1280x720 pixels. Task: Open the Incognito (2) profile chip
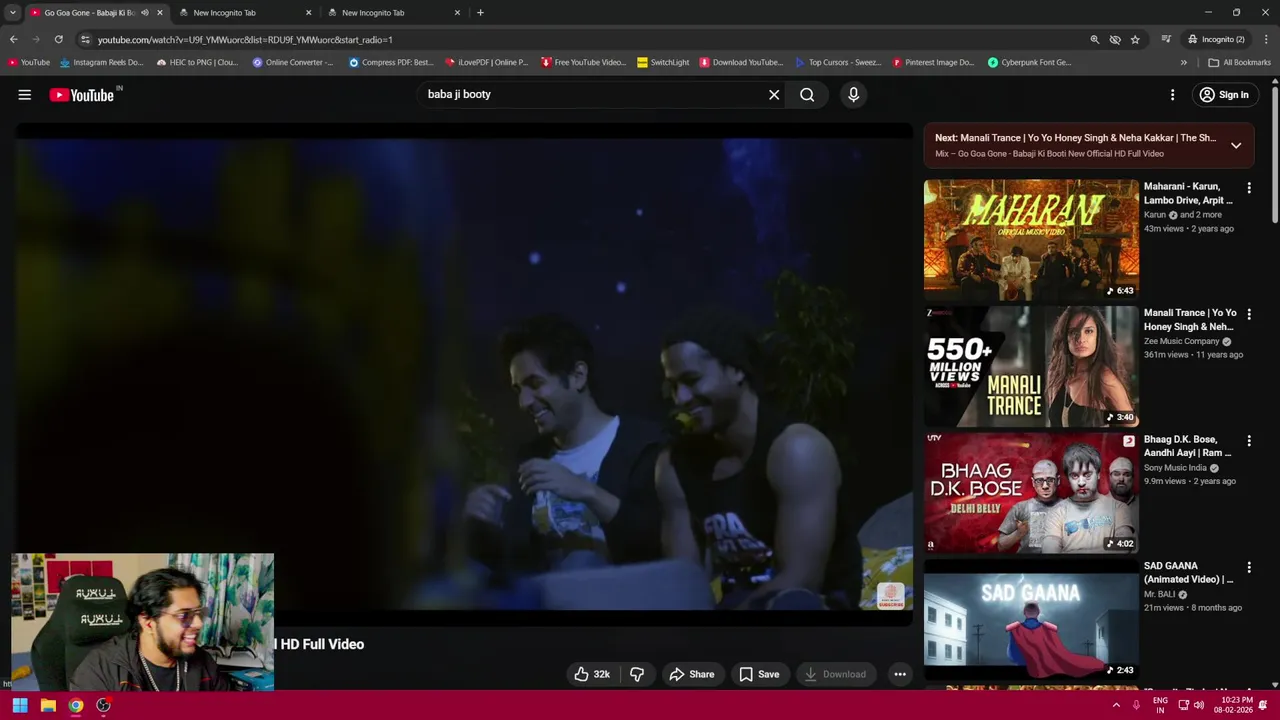point(1216,40)
